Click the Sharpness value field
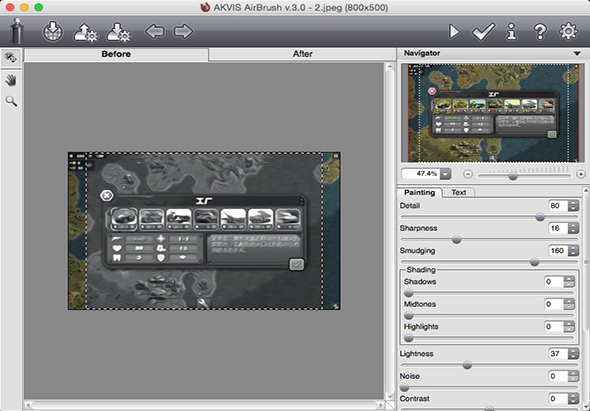590x411 pixels. [x=558, y=228]
